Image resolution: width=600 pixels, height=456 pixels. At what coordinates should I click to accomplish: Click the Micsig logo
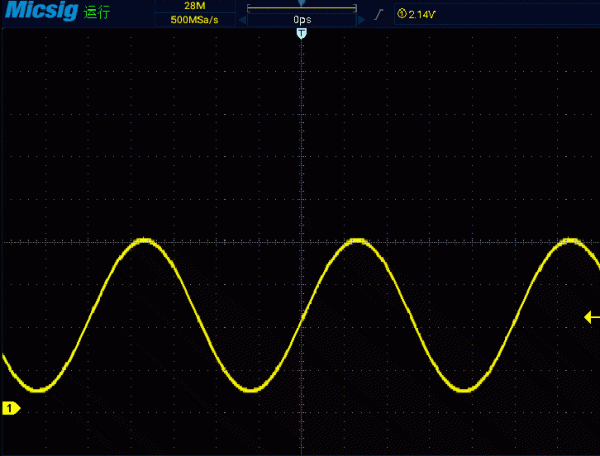pyautogui.click(x=41, y=10)
